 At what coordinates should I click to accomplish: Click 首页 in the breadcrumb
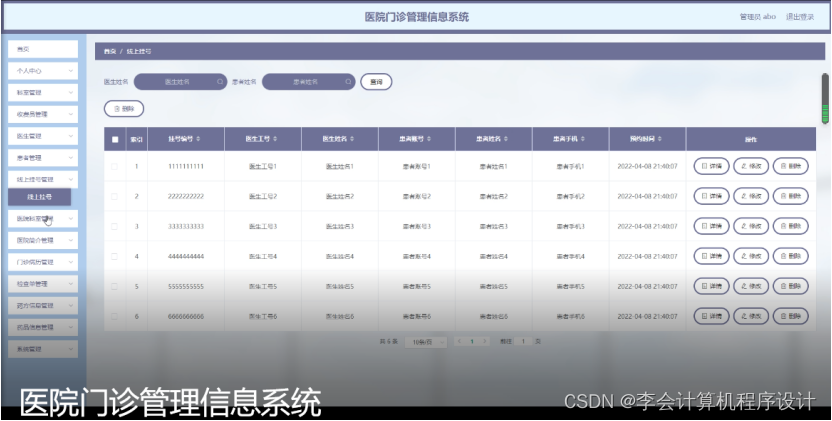pos(109,51)
